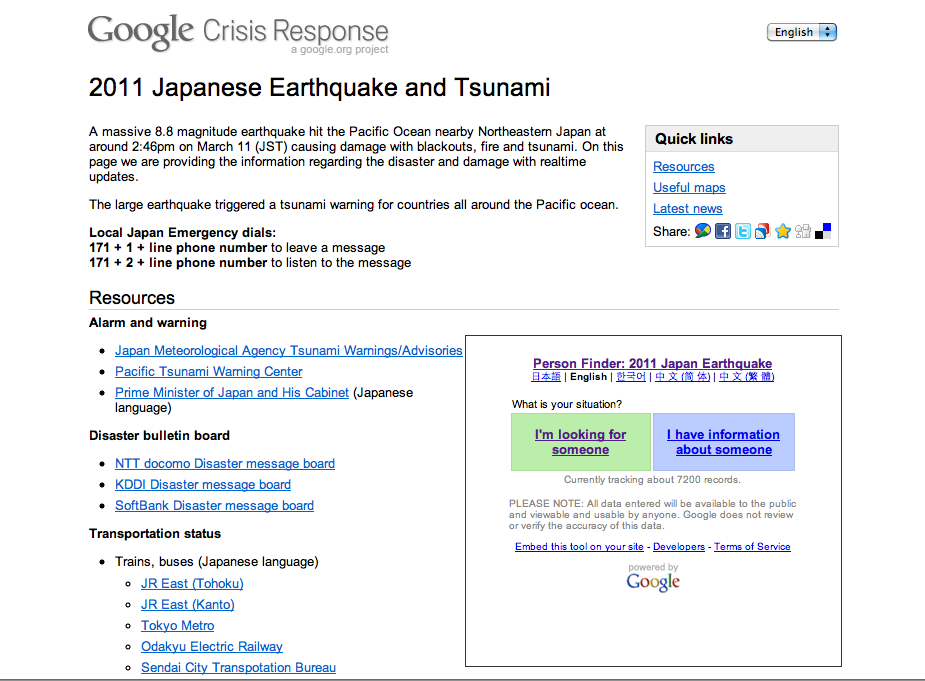Share the page on Delicious
The image size is (925, 681).
(x=823, y=231)
